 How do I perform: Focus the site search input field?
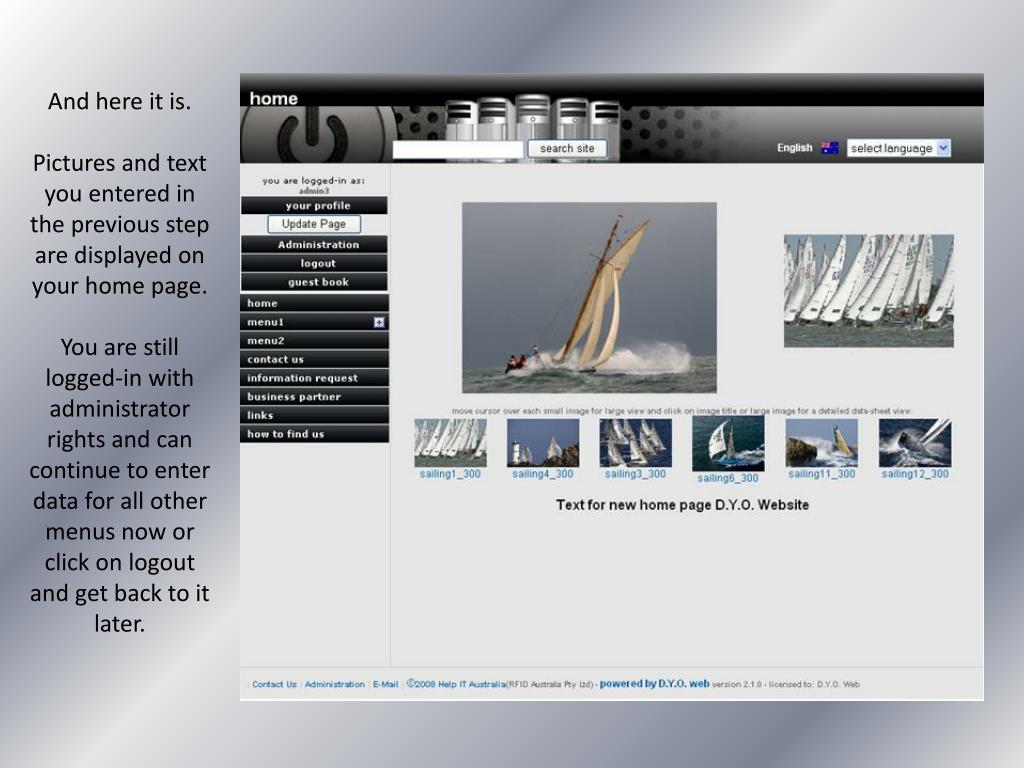click(458, 150)
